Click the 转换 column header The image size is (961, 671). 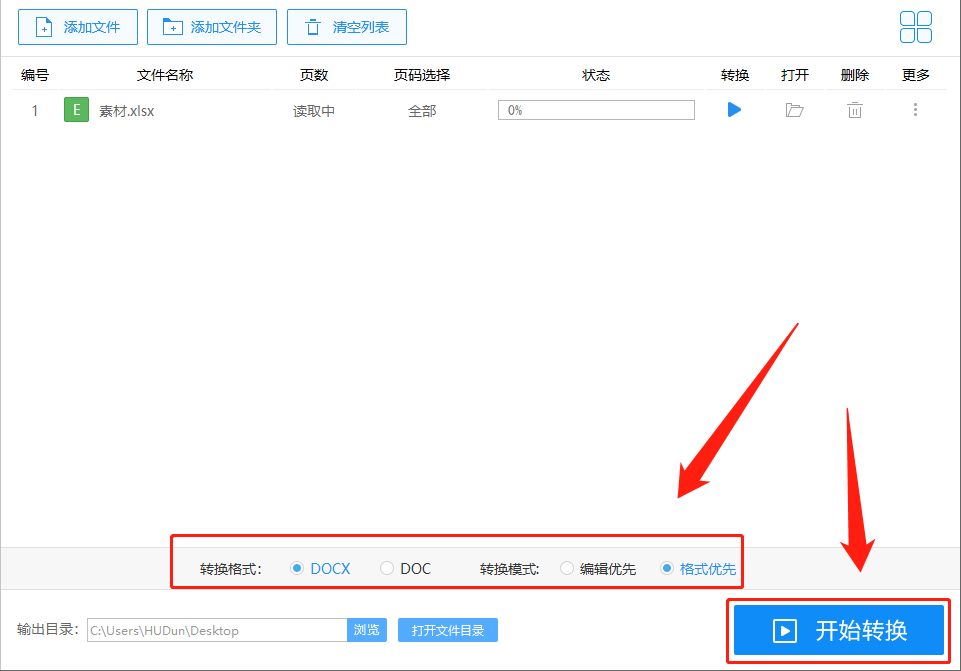point(735,75)
